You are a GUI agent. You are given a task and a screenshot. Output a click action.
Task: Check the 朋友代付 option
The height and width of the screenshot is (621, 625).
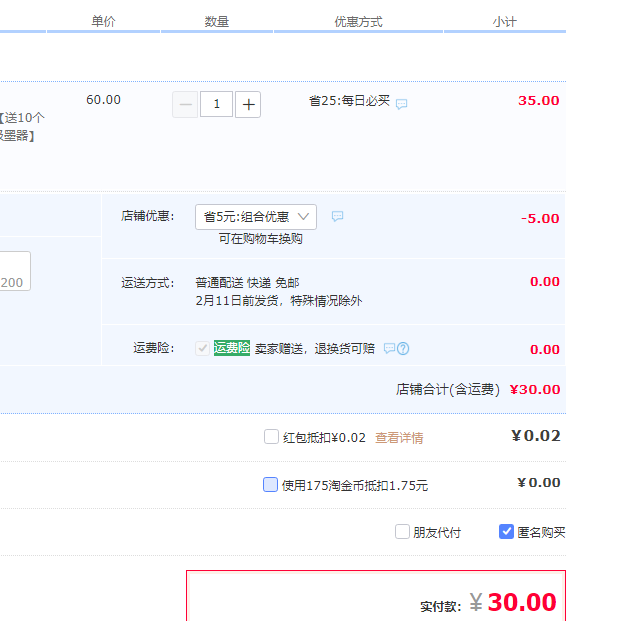pyautogui.click(x=402, y=532)
